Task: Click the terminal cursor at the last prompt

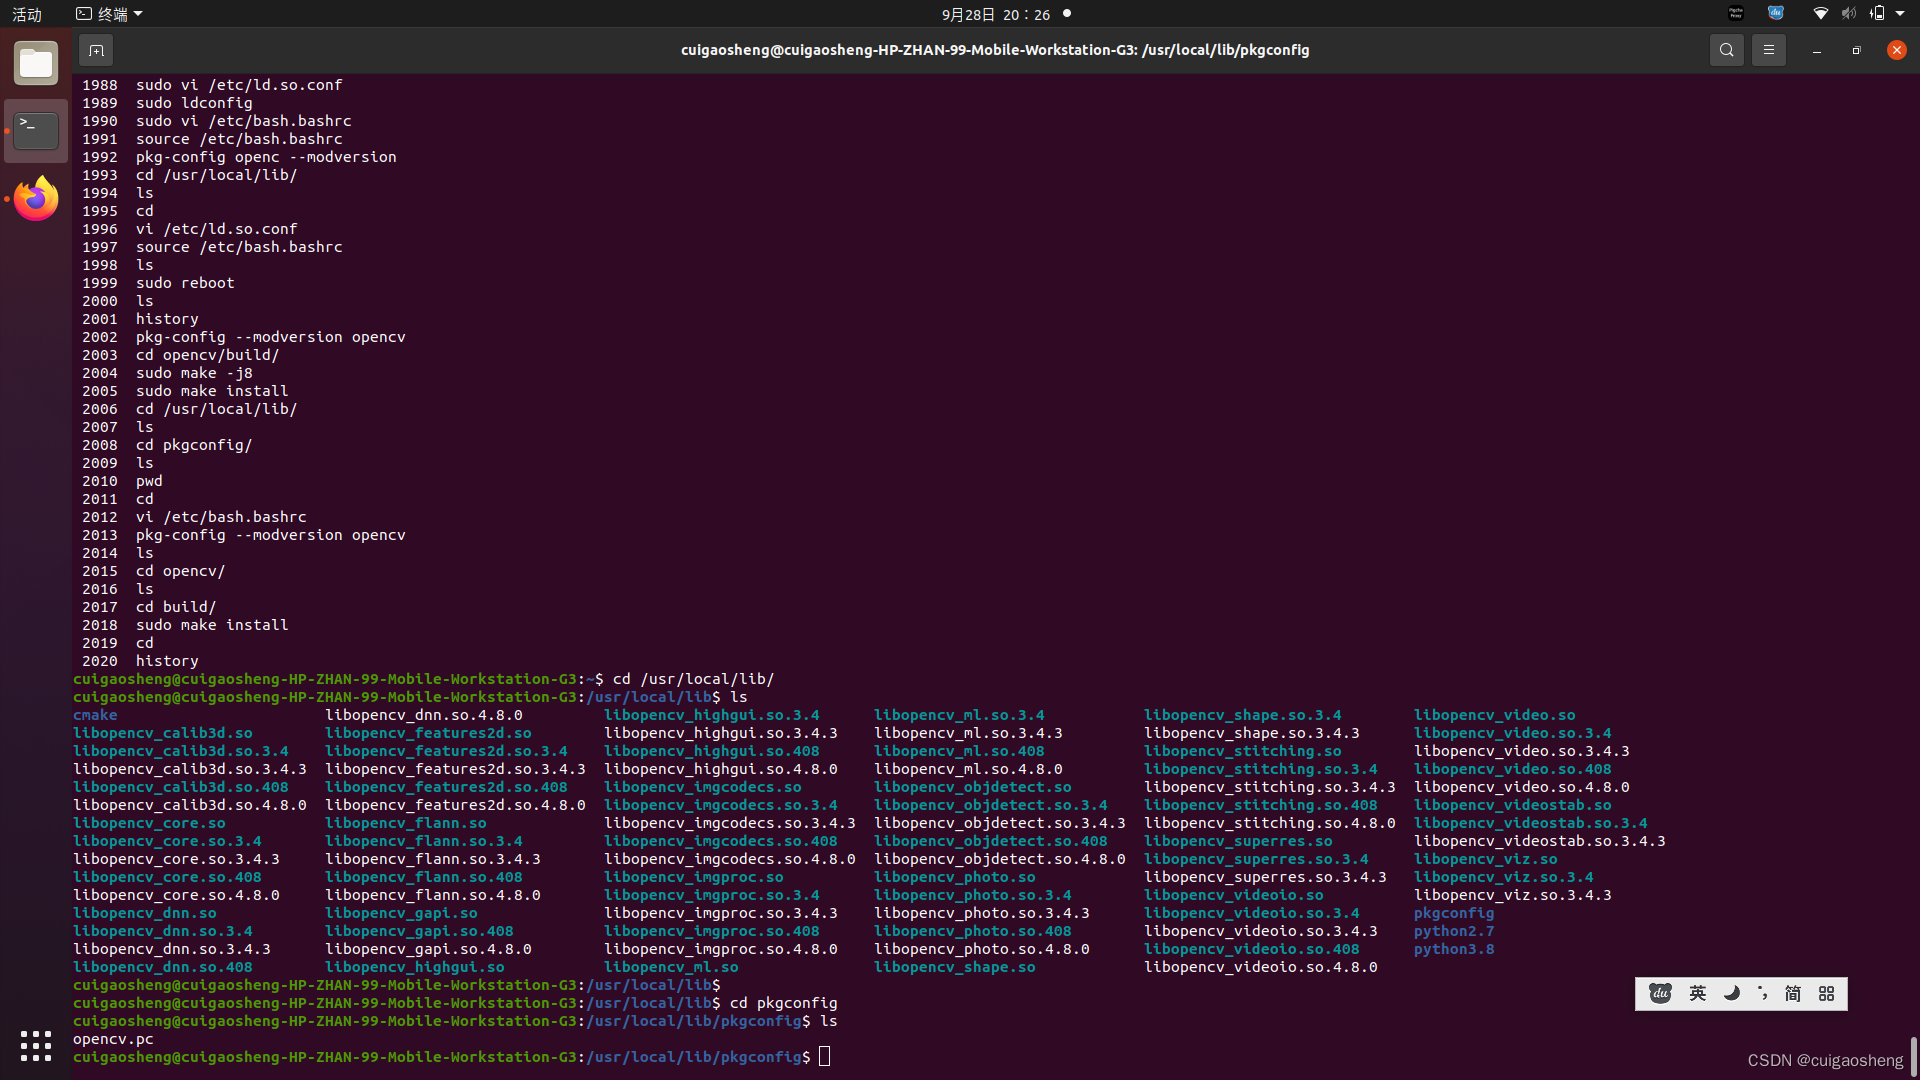Action: click(824, 1057)
